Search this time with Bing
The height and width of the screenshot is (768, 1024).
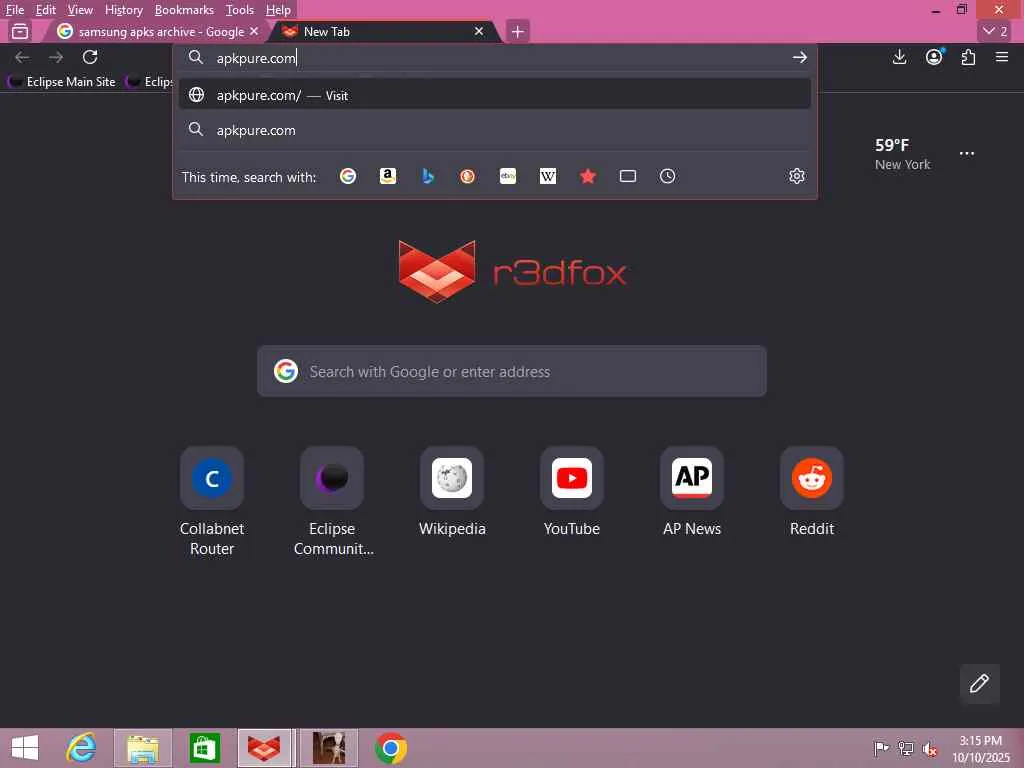(x=428, y=176)
